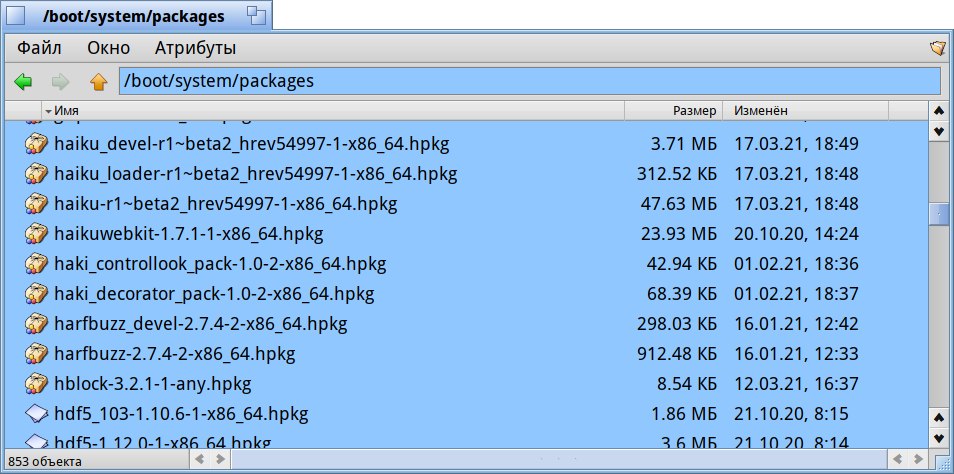Select file haiku-r1~beta2_hrev54997-1-x86_64.hpkg
Viewport: 954px width, 474px height.
pyautogui.click(x=226, y=204)
